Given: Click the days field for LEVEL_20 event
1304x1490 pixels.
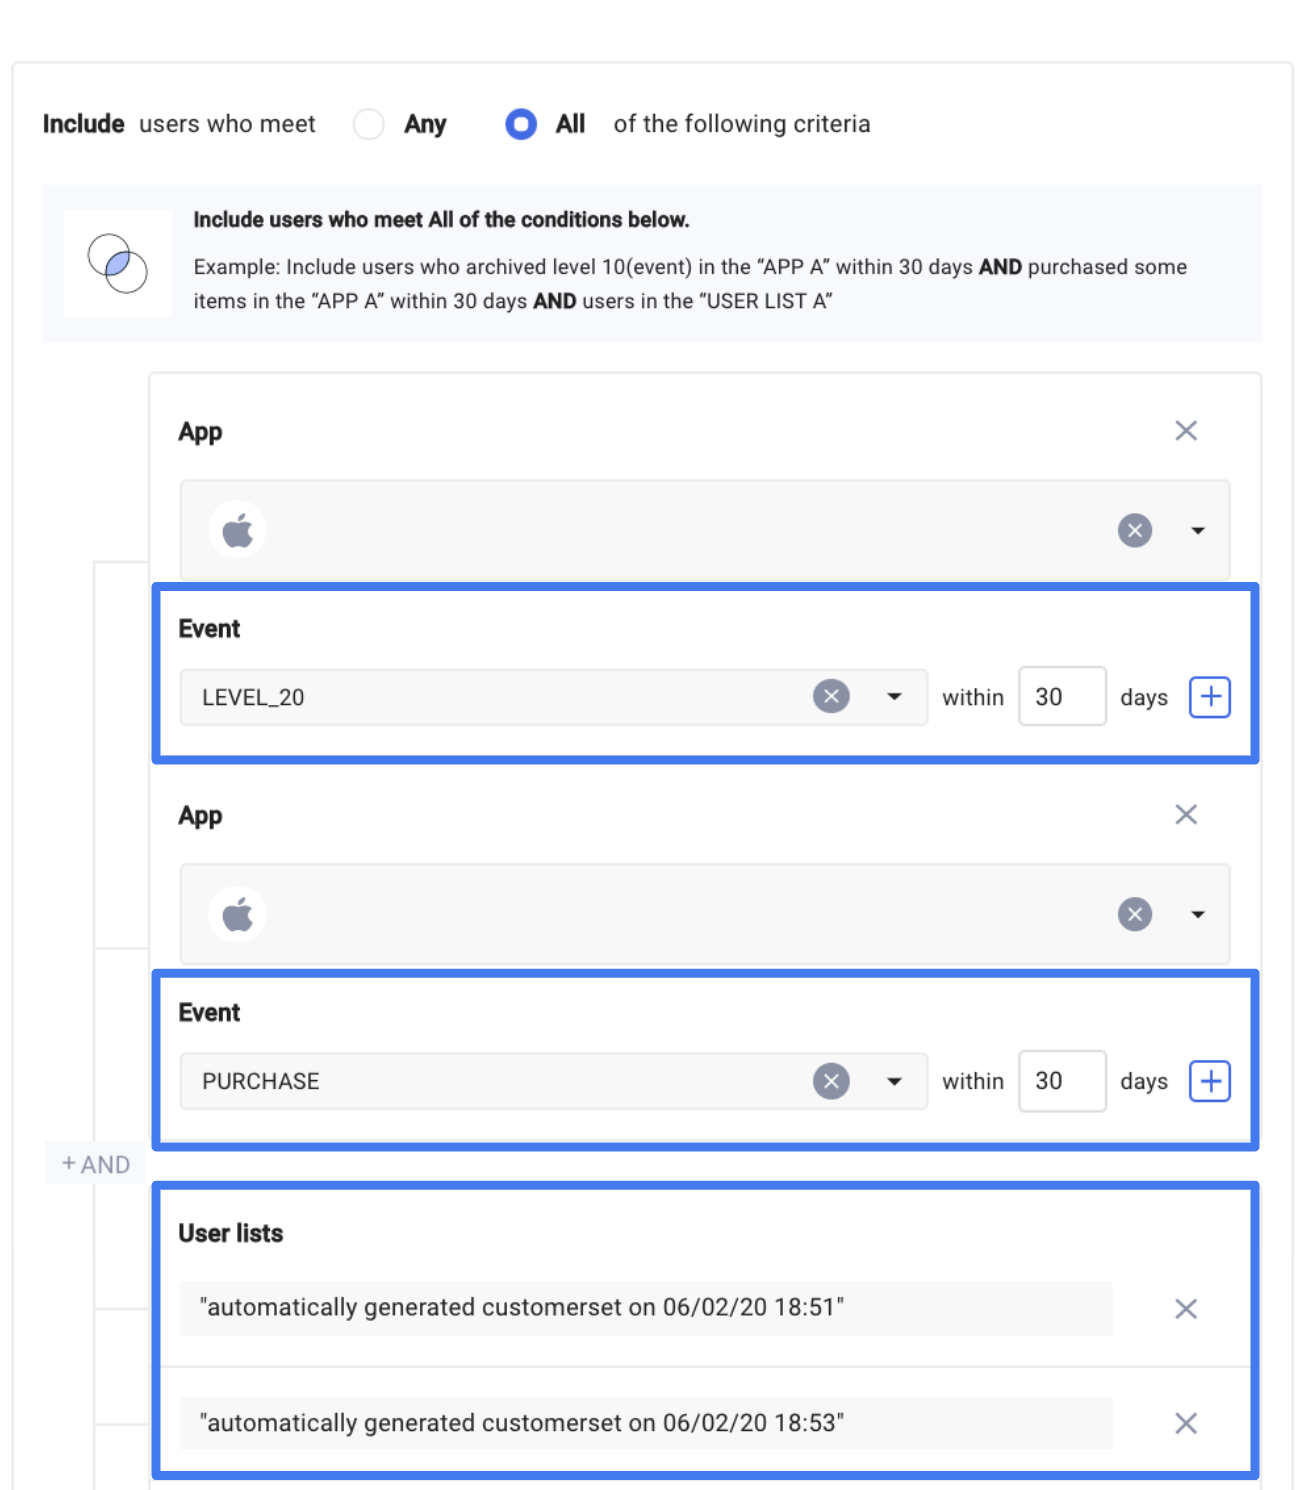Looking at the screenshot, I should 1062,696.
